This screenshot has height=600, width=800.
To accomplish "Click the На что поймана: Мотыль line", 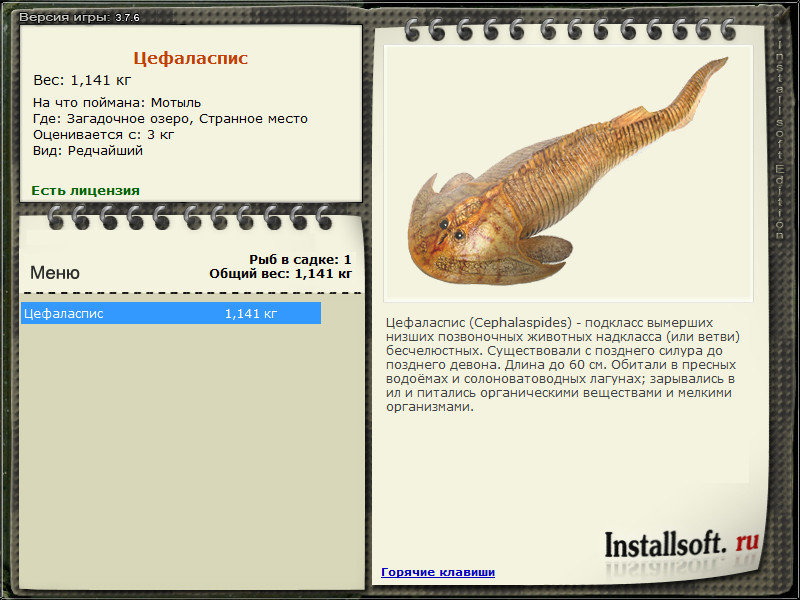I will 117,103.
